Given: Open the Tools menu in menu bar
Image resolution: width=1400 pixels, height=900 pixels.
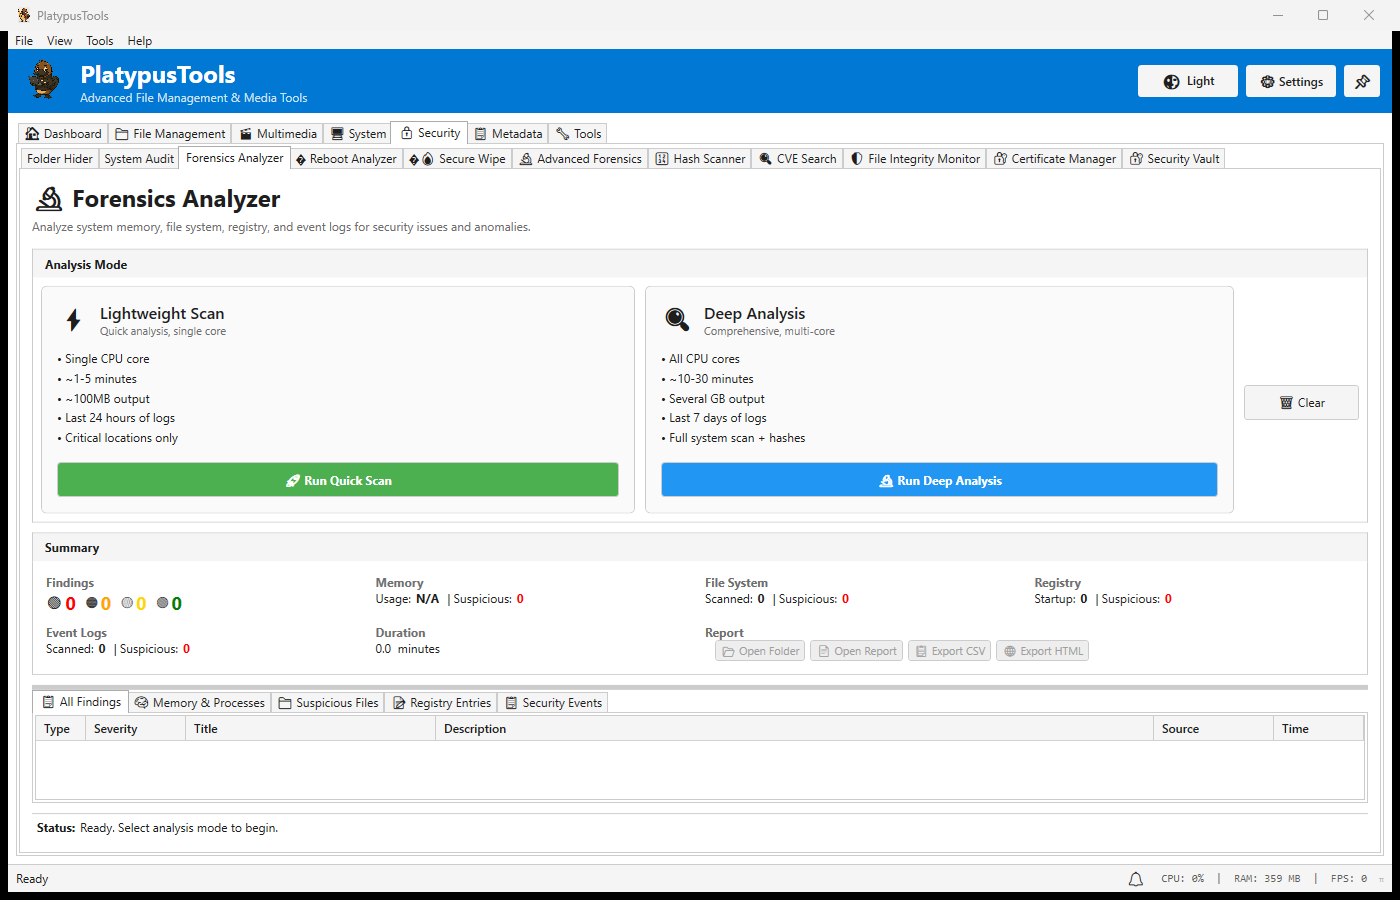Looking at the screenshot, I should coord(99,41).
